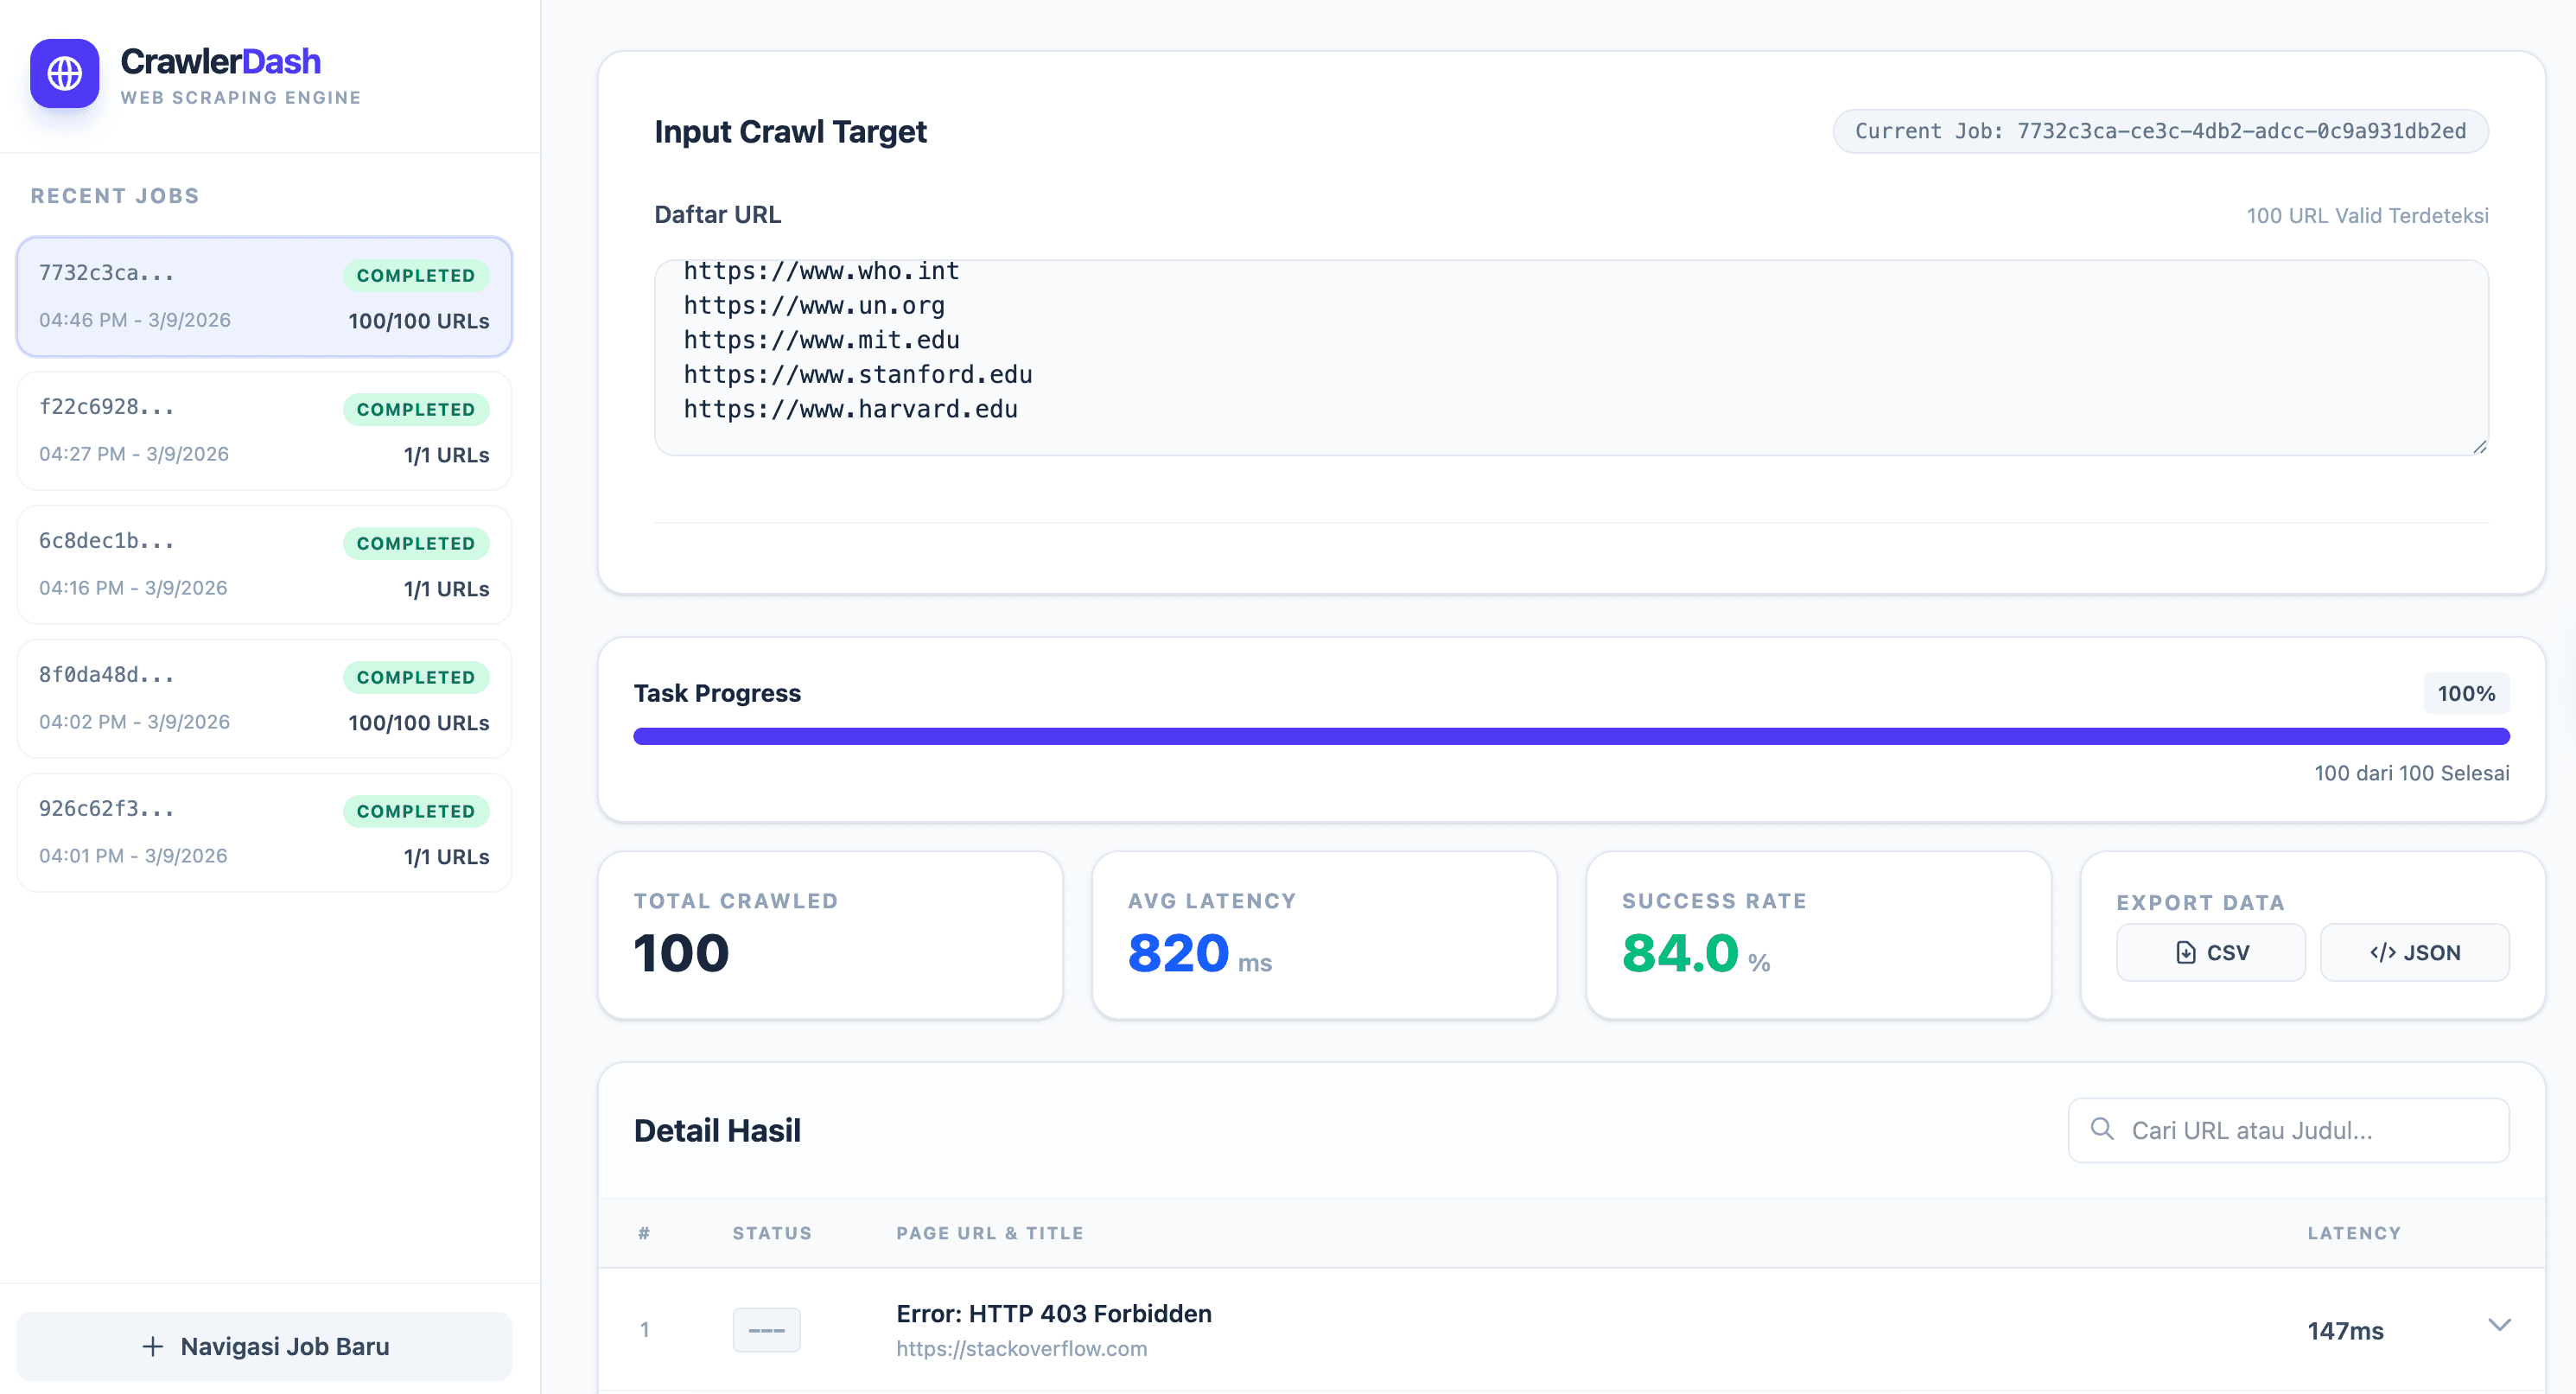Click the 100 URL Valid Terdeteksi label
The image size is (2576, 1394).
click(2367, 215)
